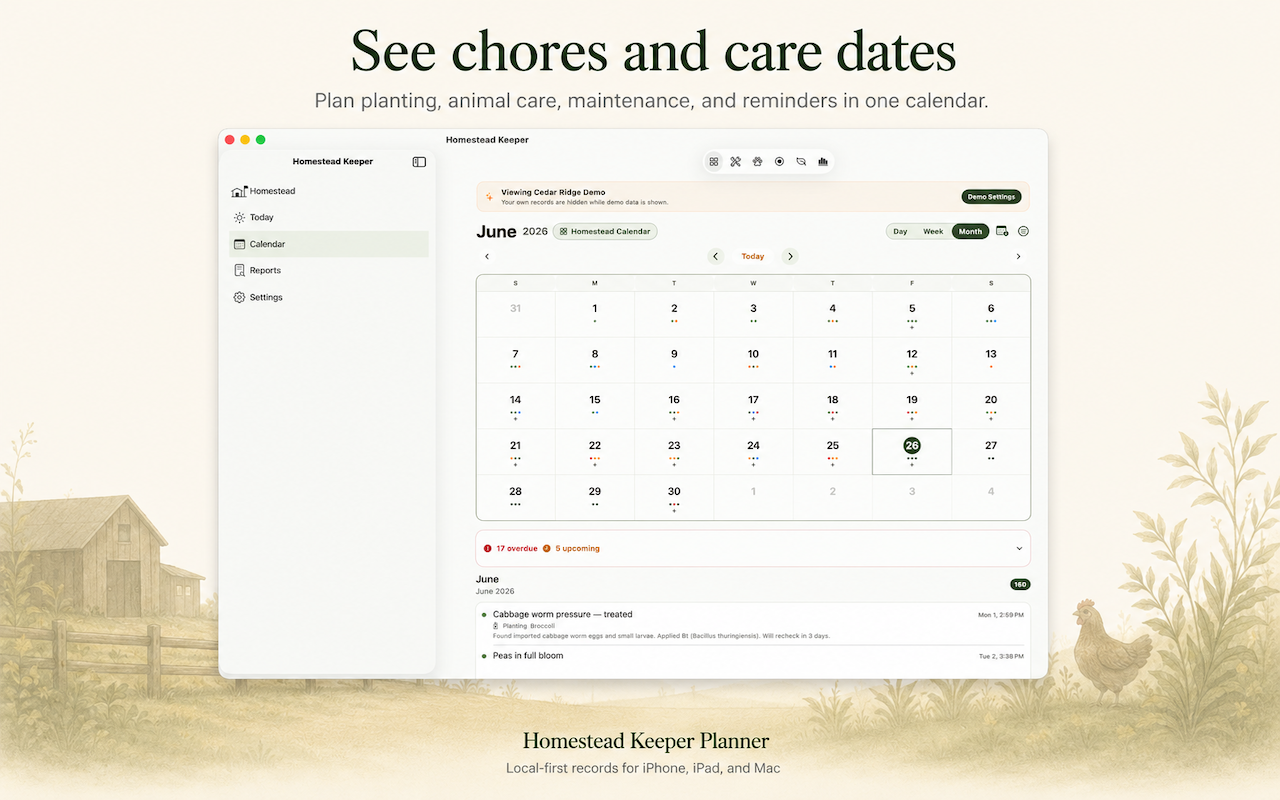This screenshot has width=1280, height=800.
Task: Open the filter list icon beside Month
Action: click(x=1023, y=231)
